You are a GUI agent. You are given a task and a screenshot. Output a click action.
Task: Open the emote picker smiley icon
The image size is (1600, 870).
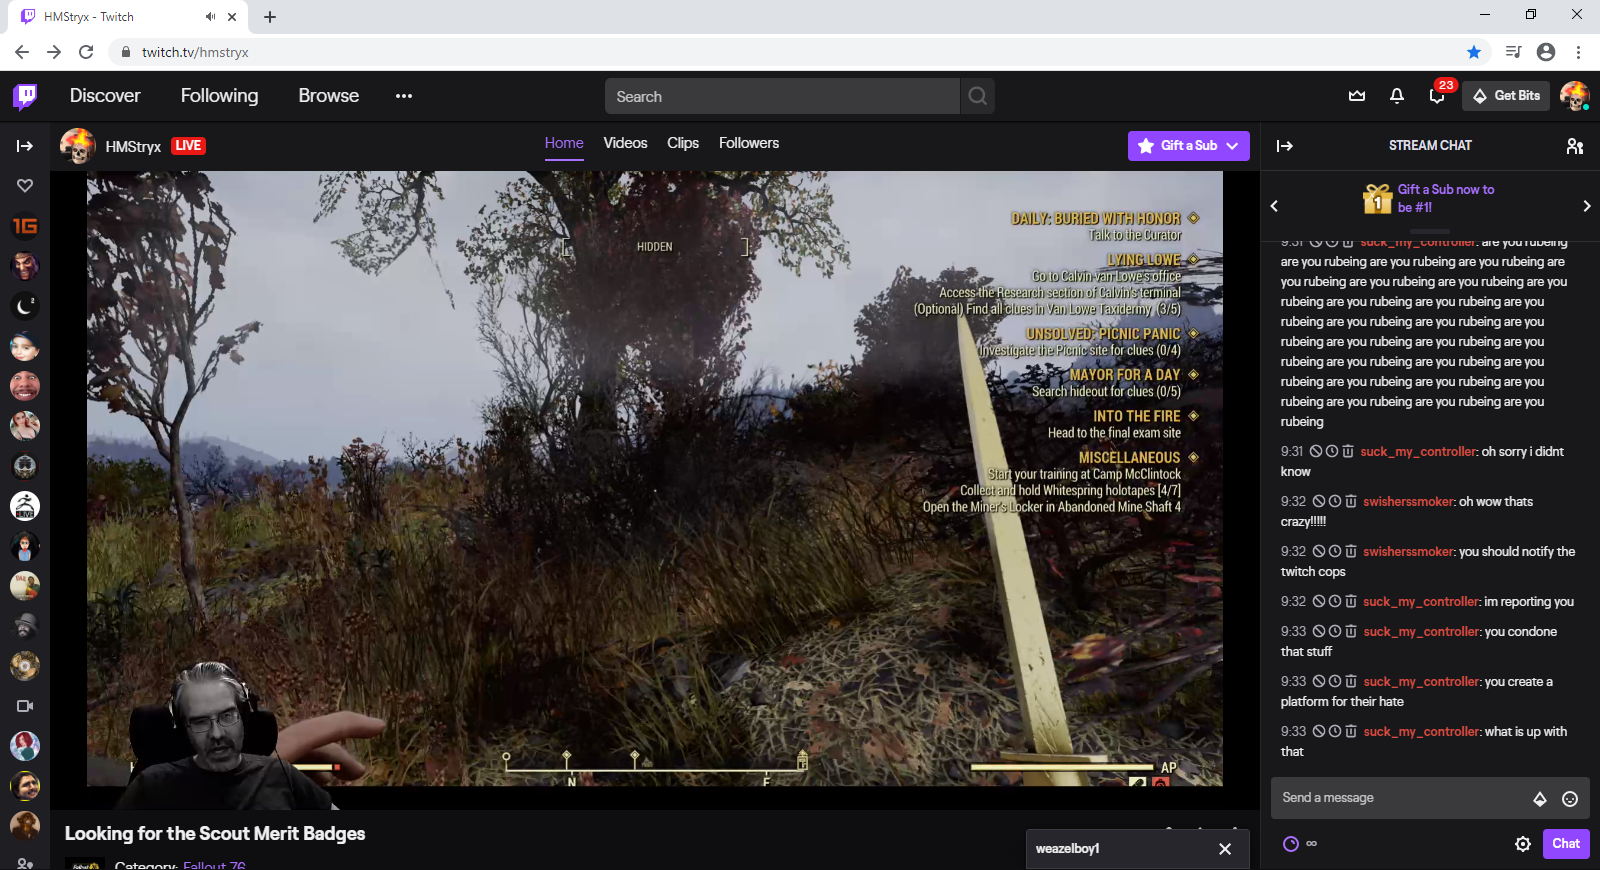point(1570,798)
